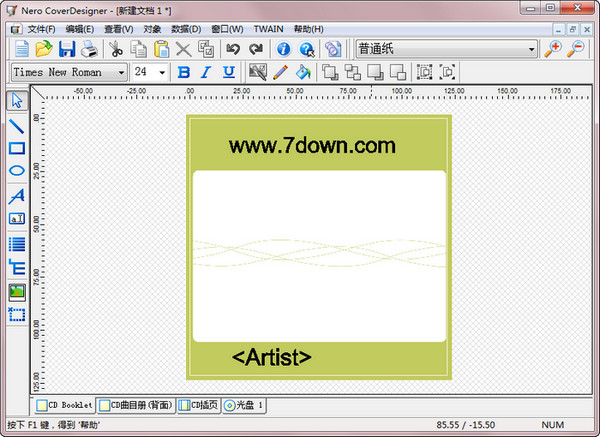Screen dimensions: 600x437
Task: Open object properties icon in toolbar
Action: coord(206,49)
